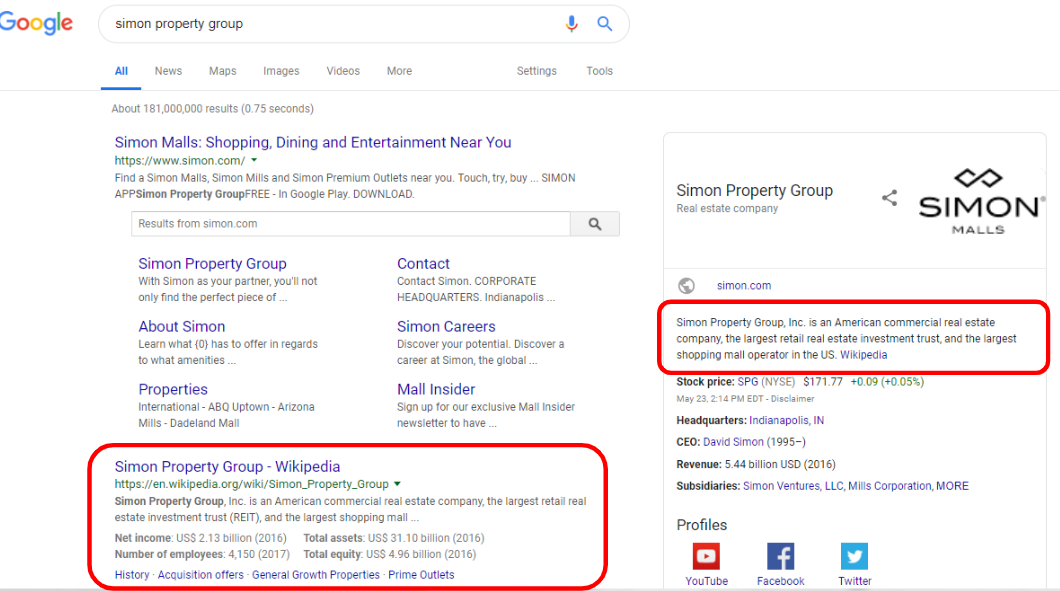Screen dimensions: 1060x591
Task: Open the Facebook profile icon
Action: click(780, 556)
